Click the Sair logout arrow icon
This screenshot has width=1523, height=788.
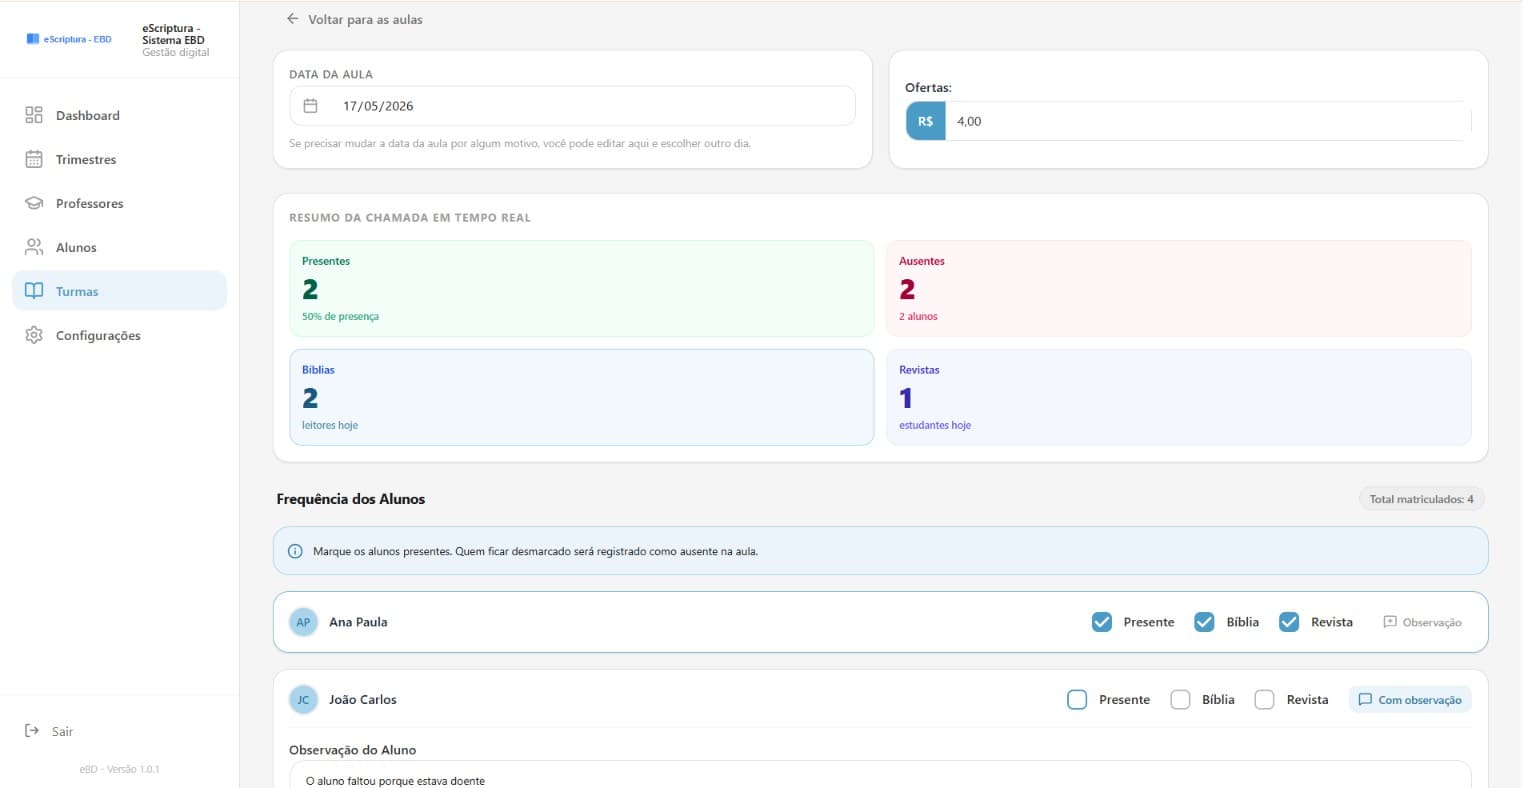click(x=32, y=731)
